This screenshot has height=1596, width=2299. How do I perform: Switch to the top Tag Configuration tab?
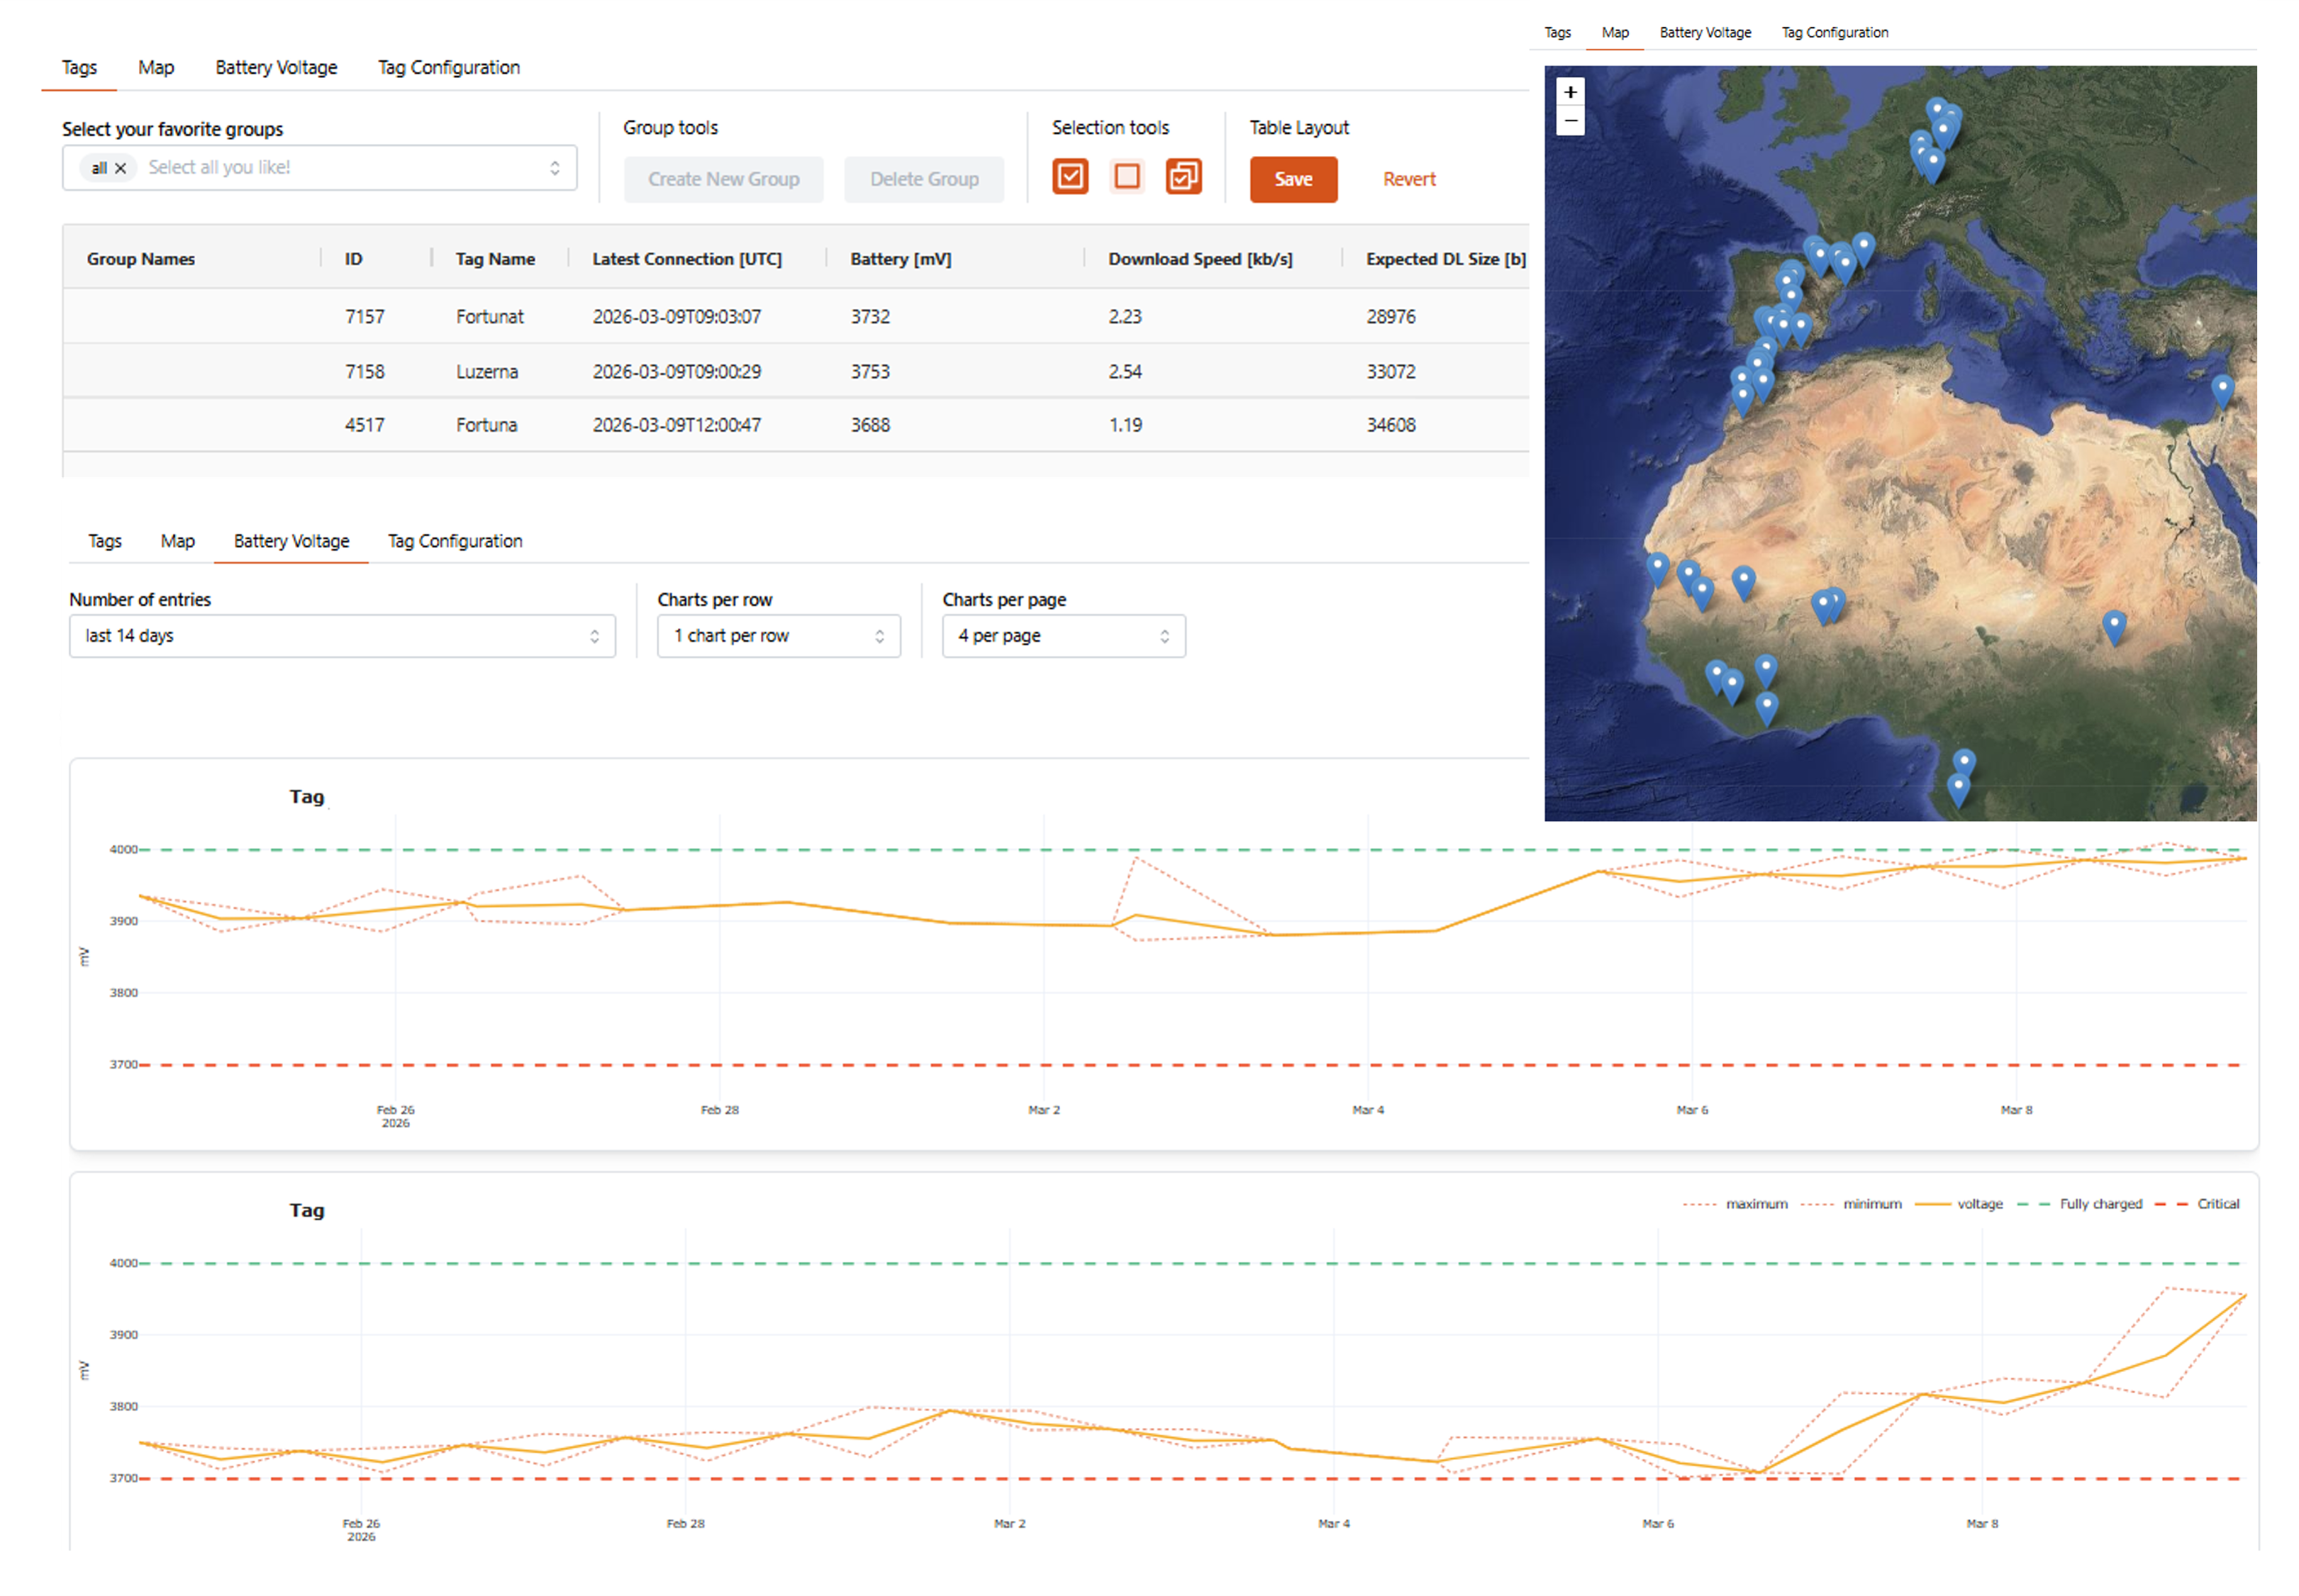pyautogui.click(x=448, y=68)
